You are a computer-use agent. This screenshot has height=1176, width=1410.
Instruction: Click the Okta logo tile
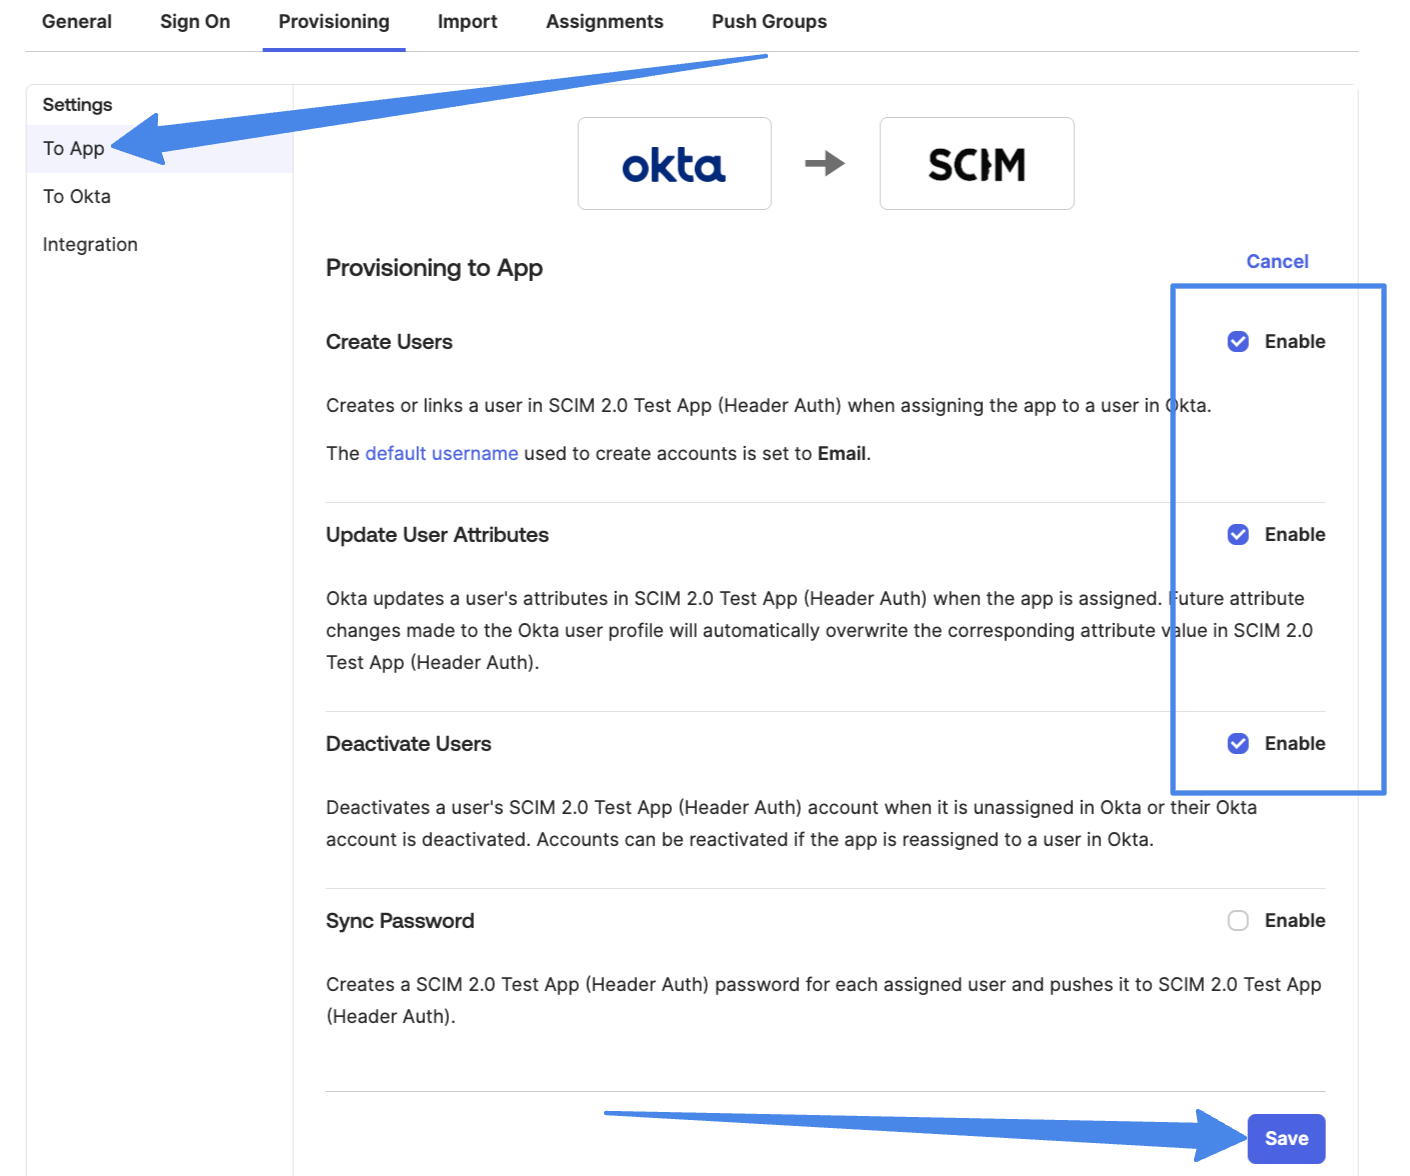click(x=674, y=164)
